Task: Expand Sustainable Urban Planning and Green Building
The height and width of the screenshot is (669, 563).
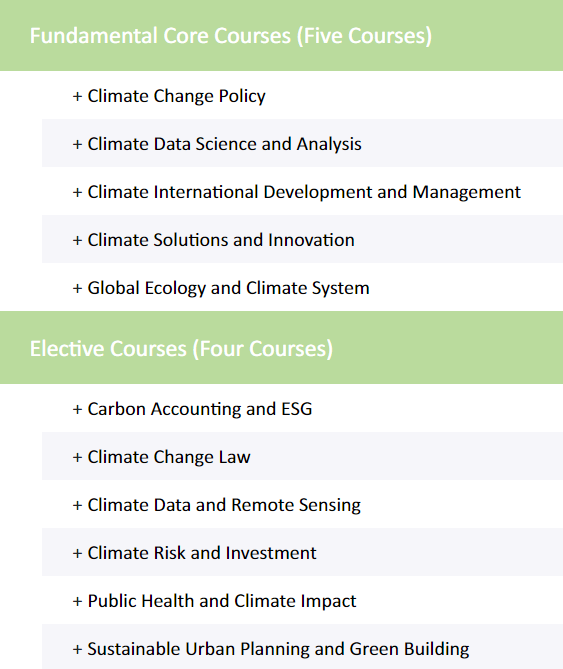Action: (x=302, y=647)
